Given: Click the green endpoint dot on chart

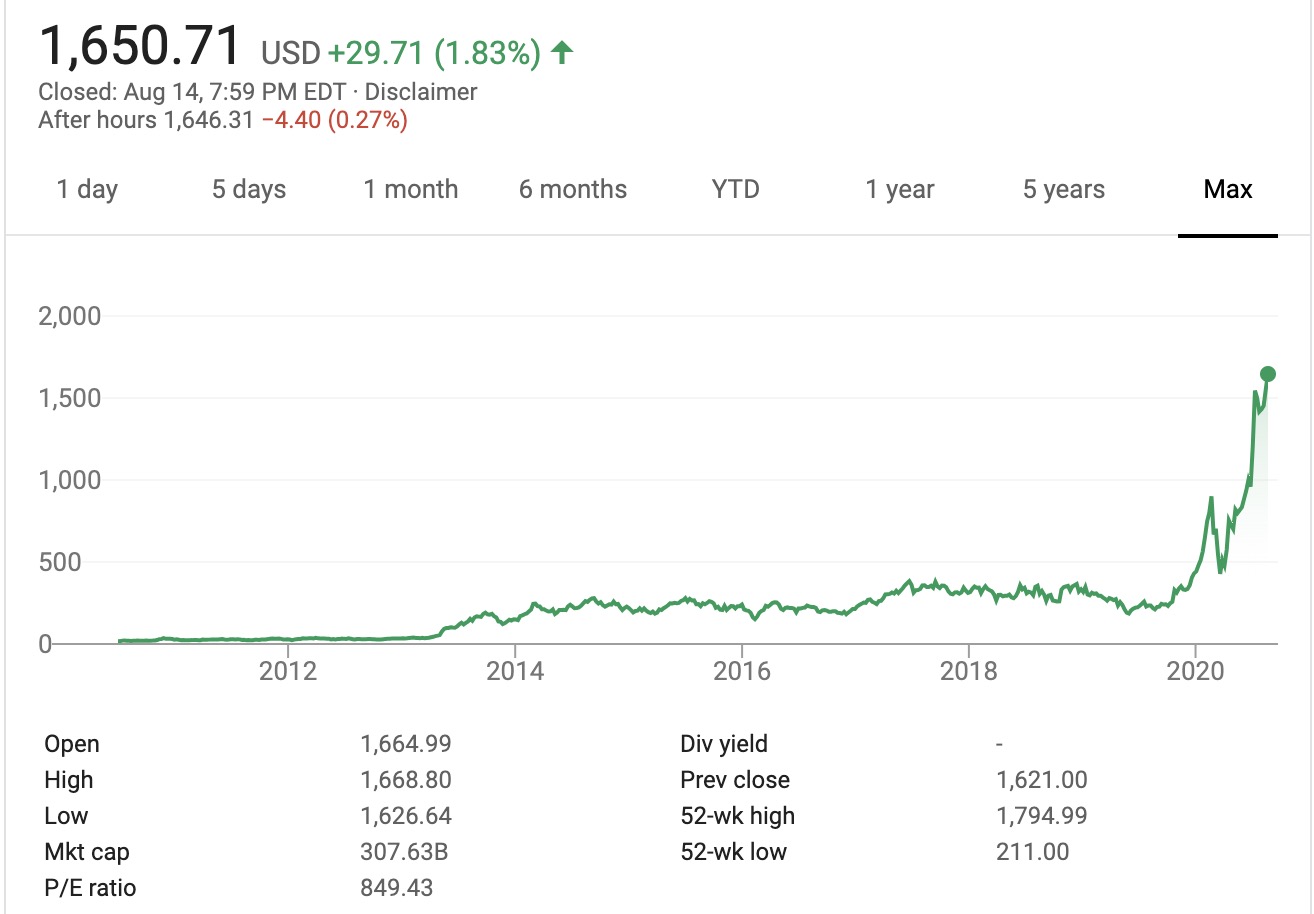Looking at the screenshot, I should point(1268,374).
